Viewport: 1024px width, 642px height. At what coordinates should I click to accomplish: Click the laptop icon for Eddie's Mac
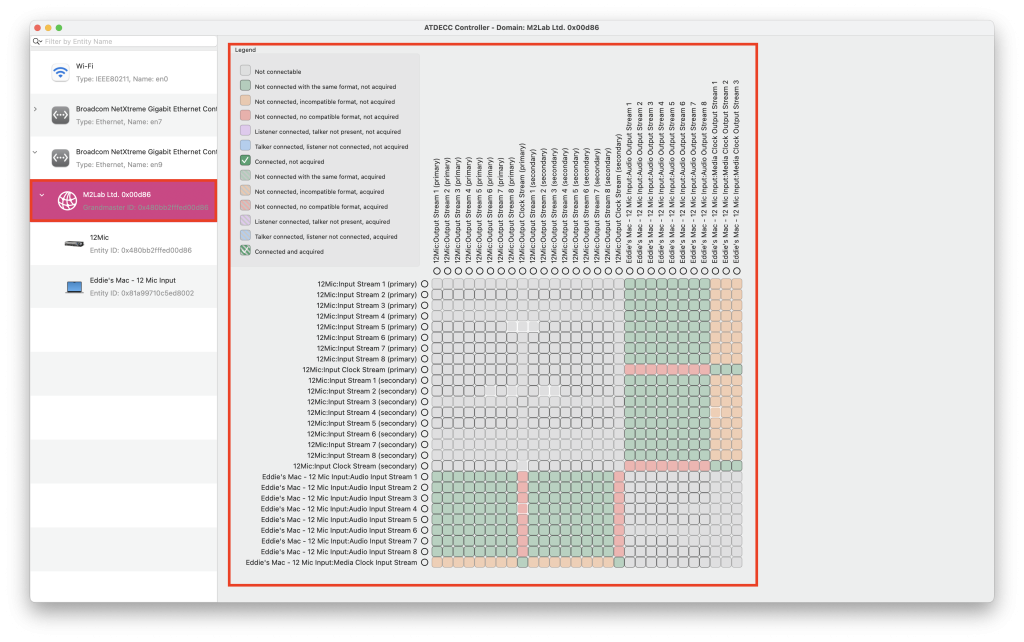pos(73,287)
